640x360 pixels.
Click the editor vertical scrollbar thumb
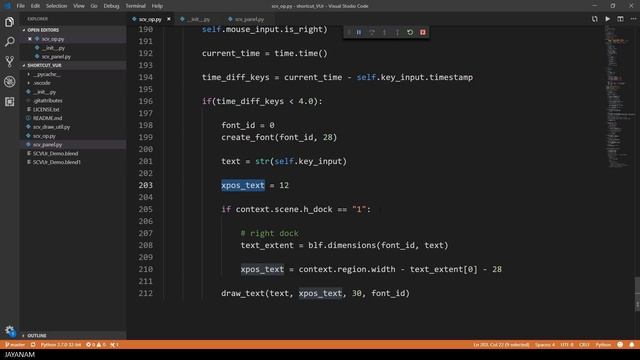pos(637,294)
